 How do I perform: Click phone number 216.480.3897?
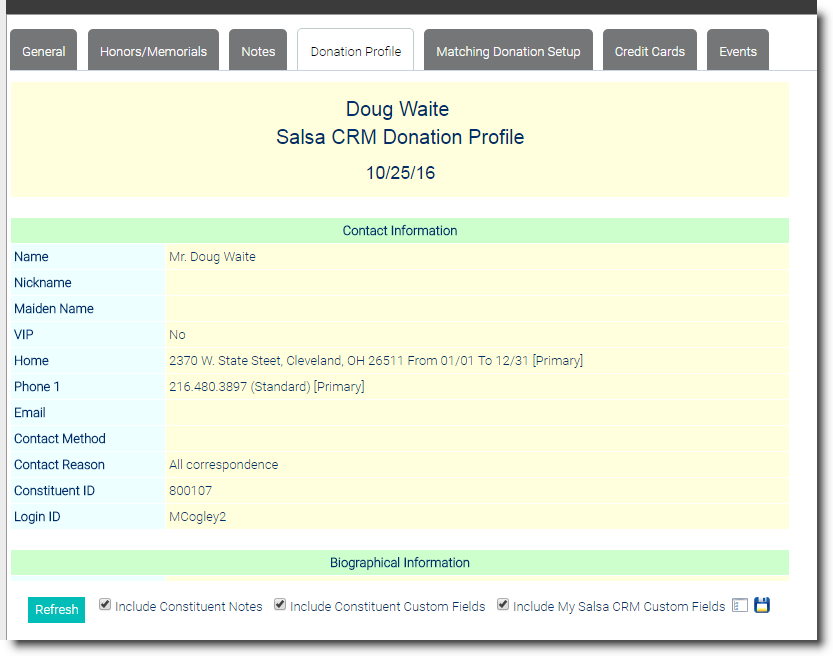(x=267, y=387)
